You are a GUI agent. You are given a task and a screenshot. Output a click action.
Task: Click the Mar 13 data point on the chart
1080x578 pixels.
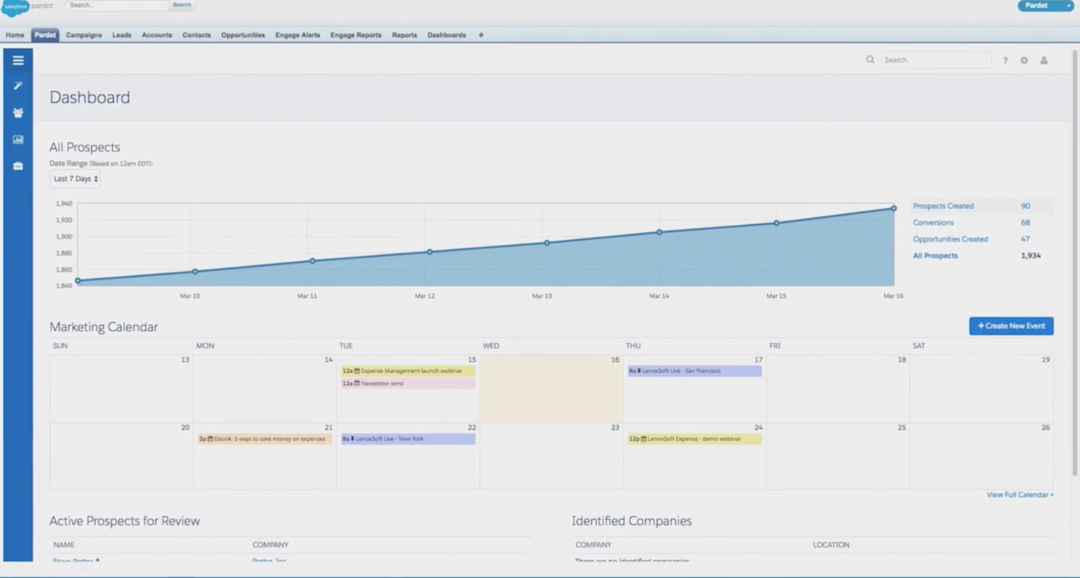(x=547, y=243)
